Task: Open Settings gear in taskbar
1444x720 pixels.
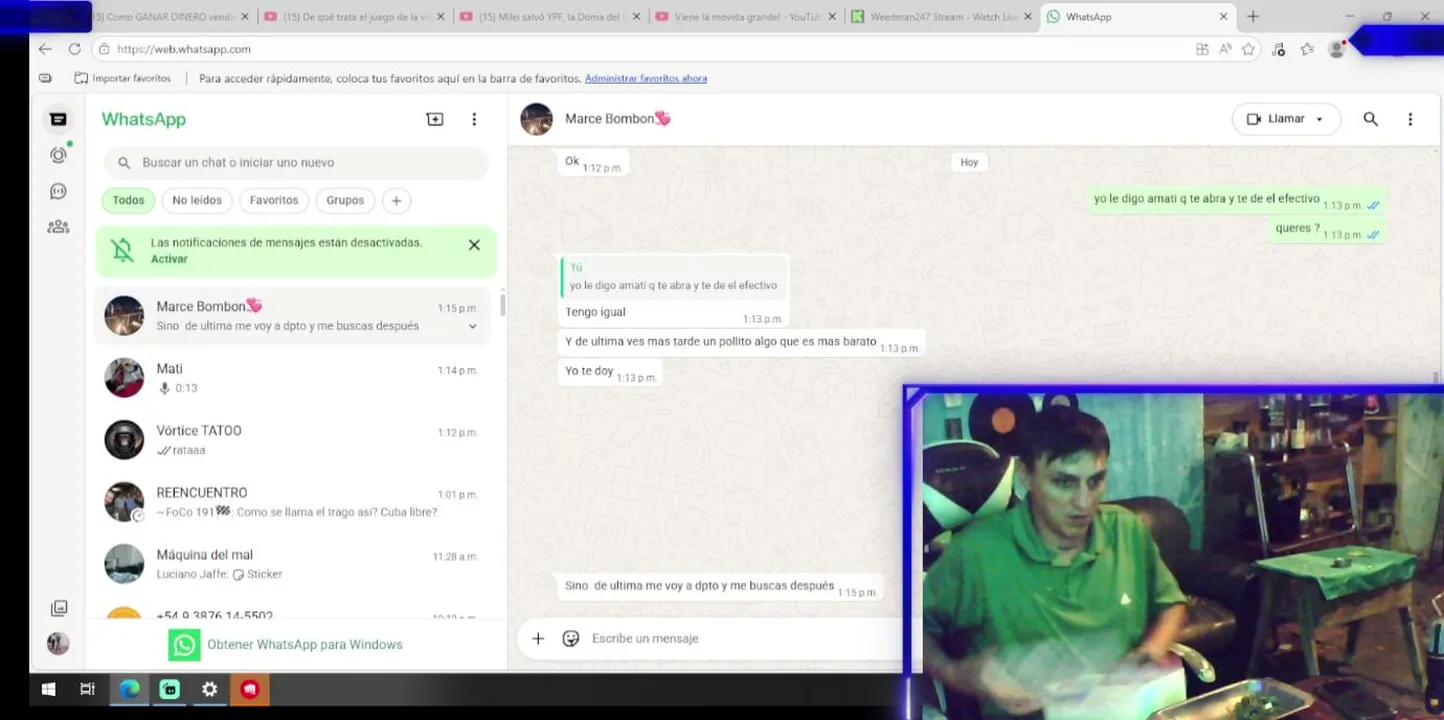Action: [209, 689]
